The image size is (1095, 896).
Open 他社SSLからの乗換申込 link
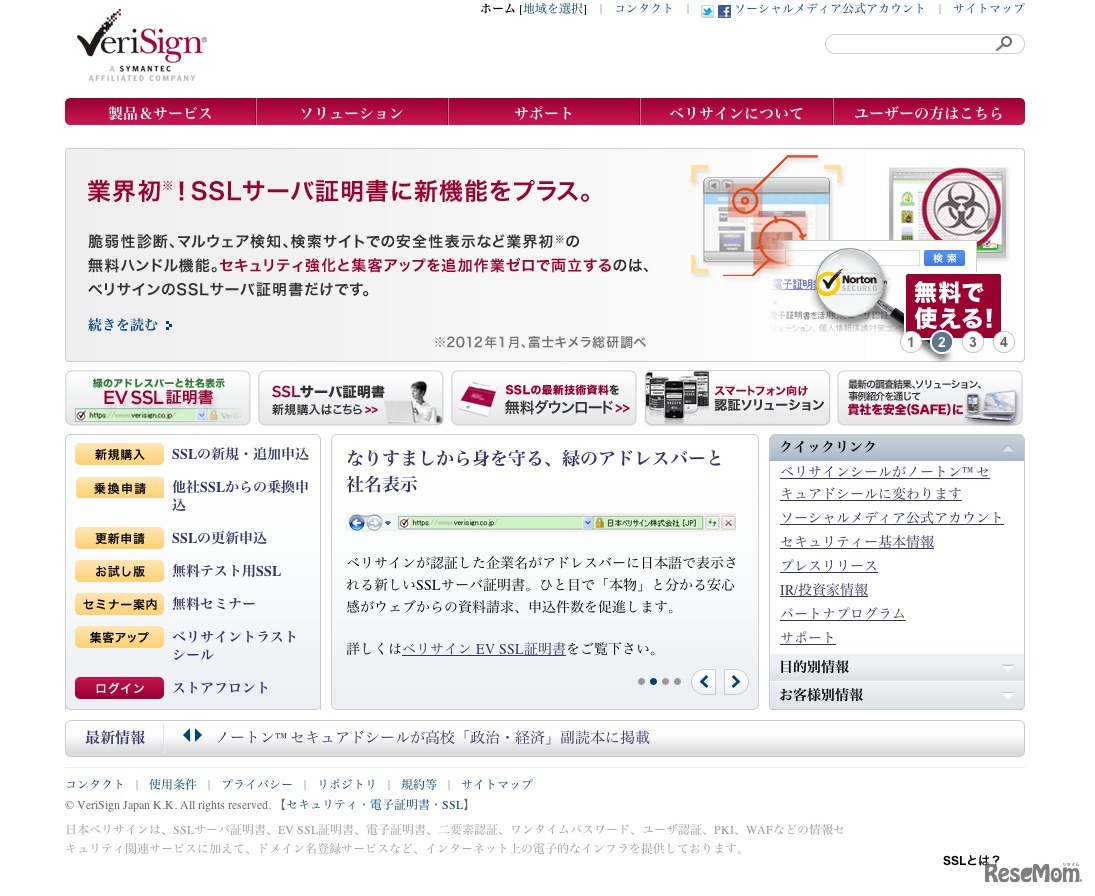(x=240, y=495)
